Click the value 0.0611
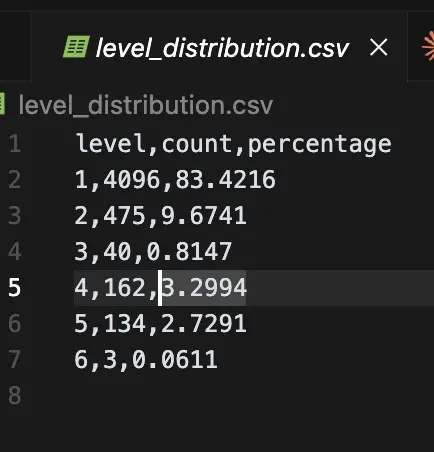 (x=175, y=360)
